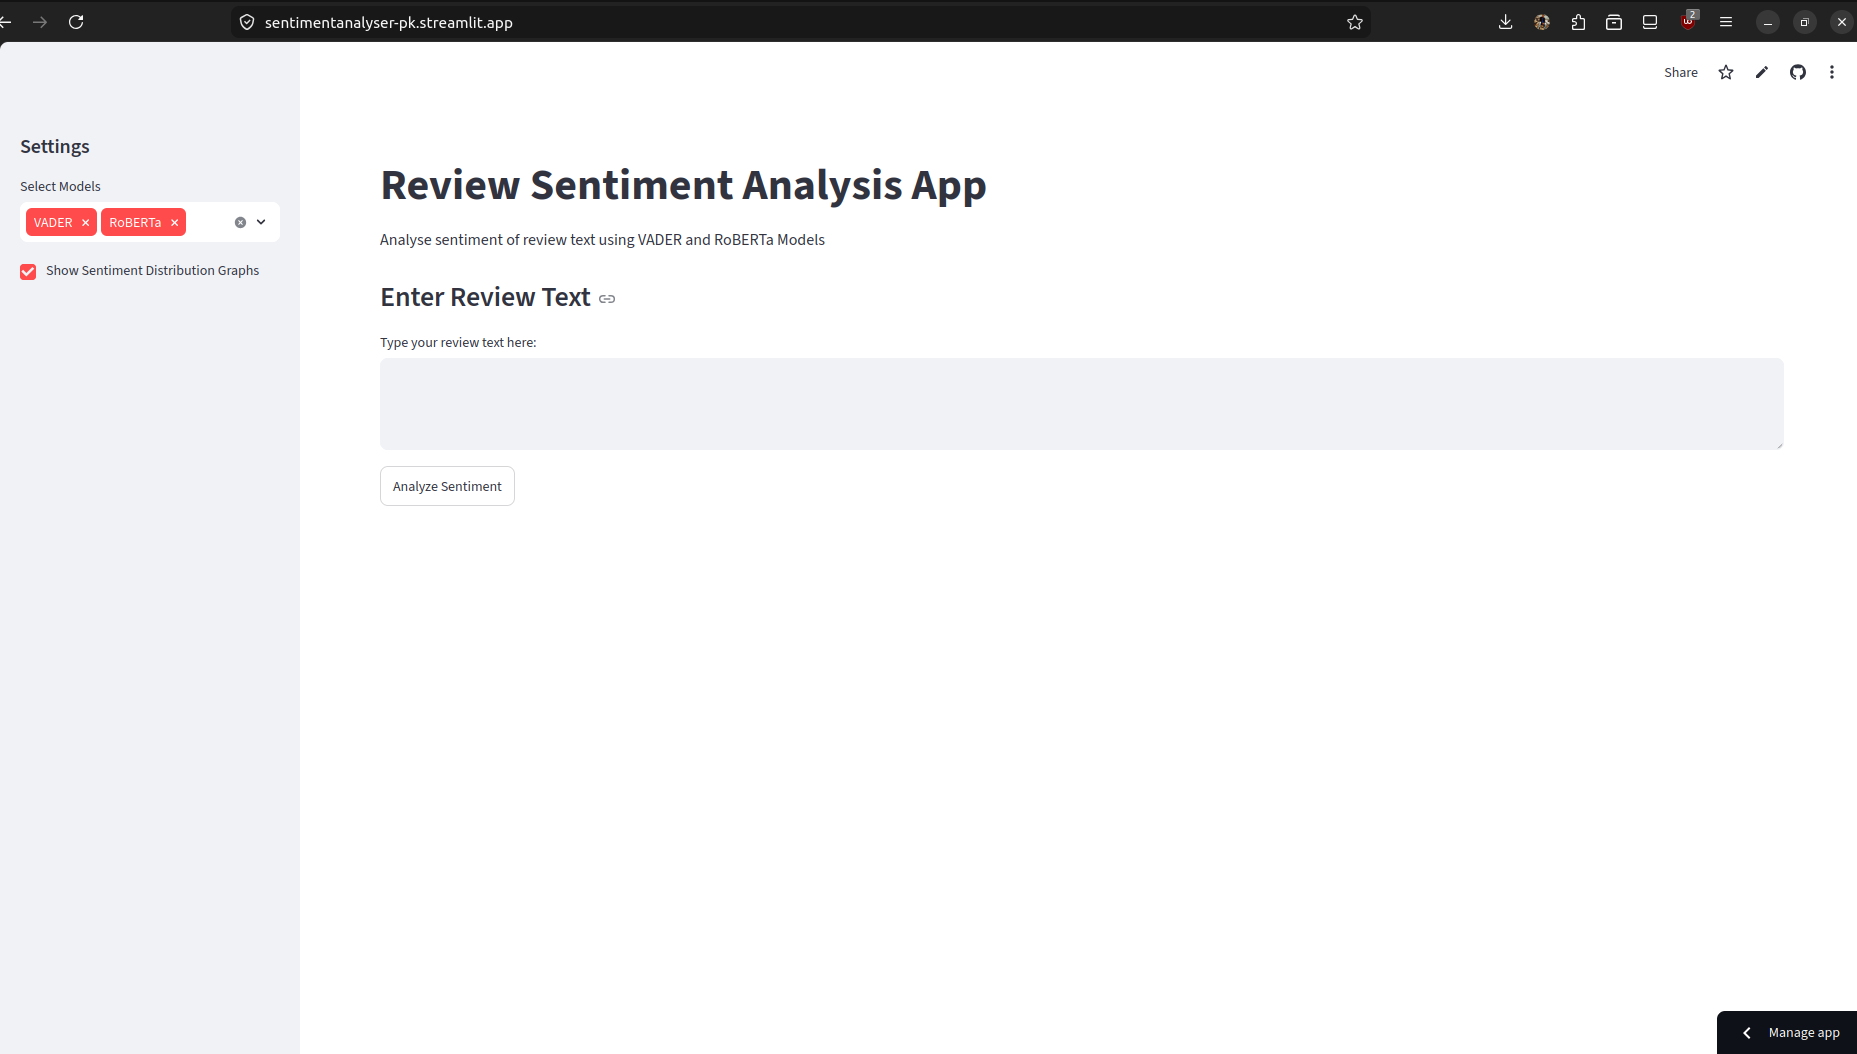
Task: Open the Streamlit three-dot menu
Action: tap(1832, 72)
